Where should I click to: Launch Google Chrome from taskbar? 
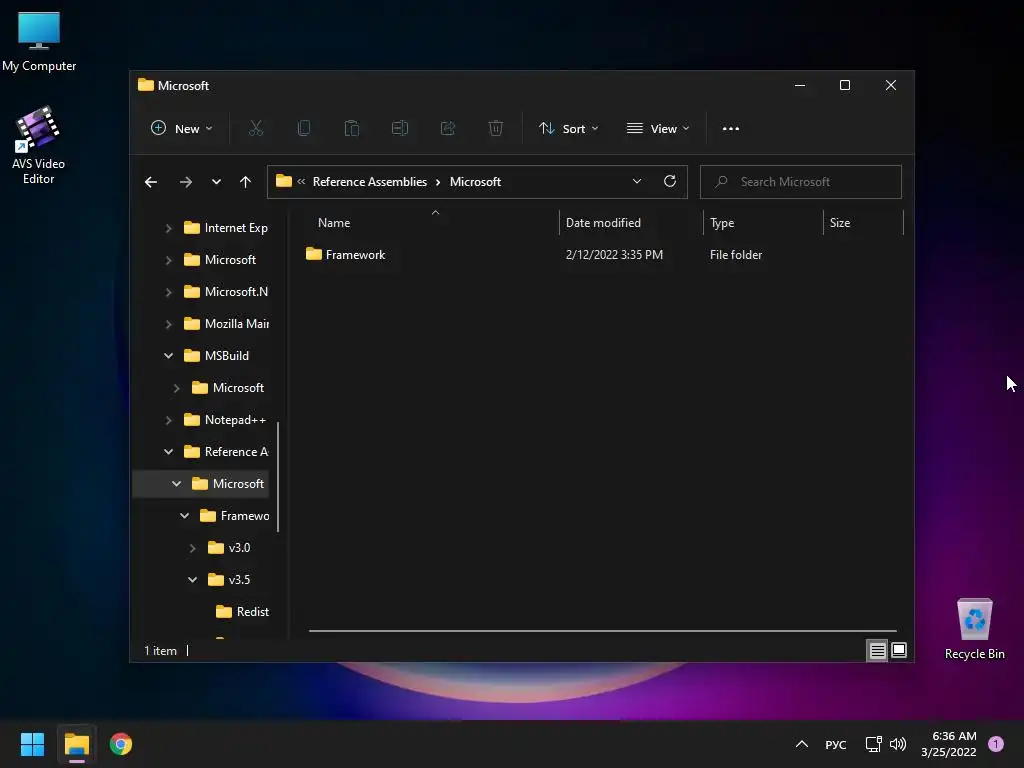point(121,744)
